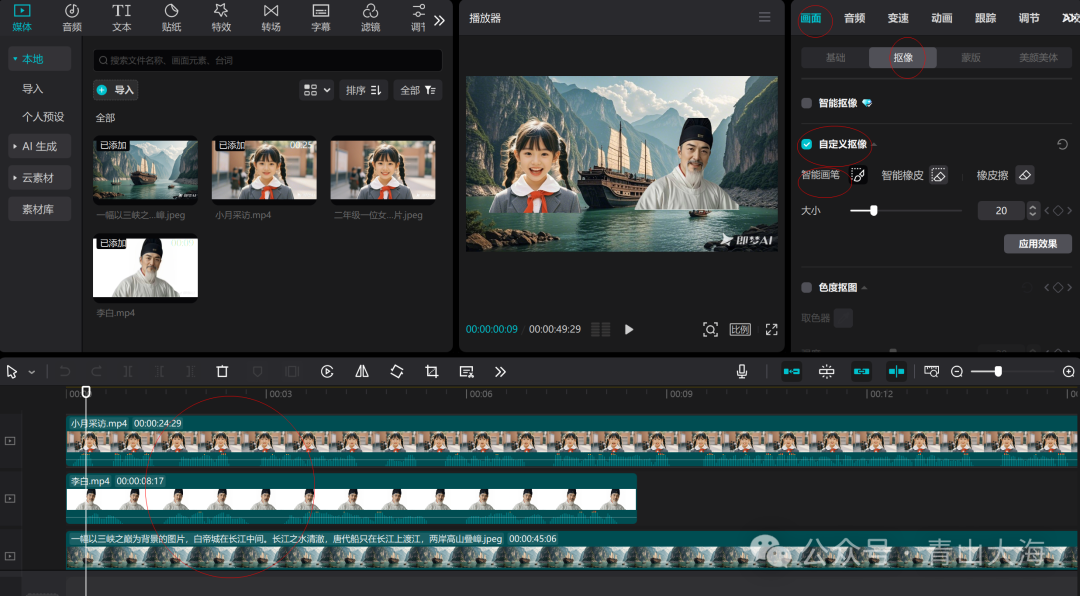1080x596 pixels.
Task: Expand the AI 生成 sidebar section
Action: (x=40, y=146)
